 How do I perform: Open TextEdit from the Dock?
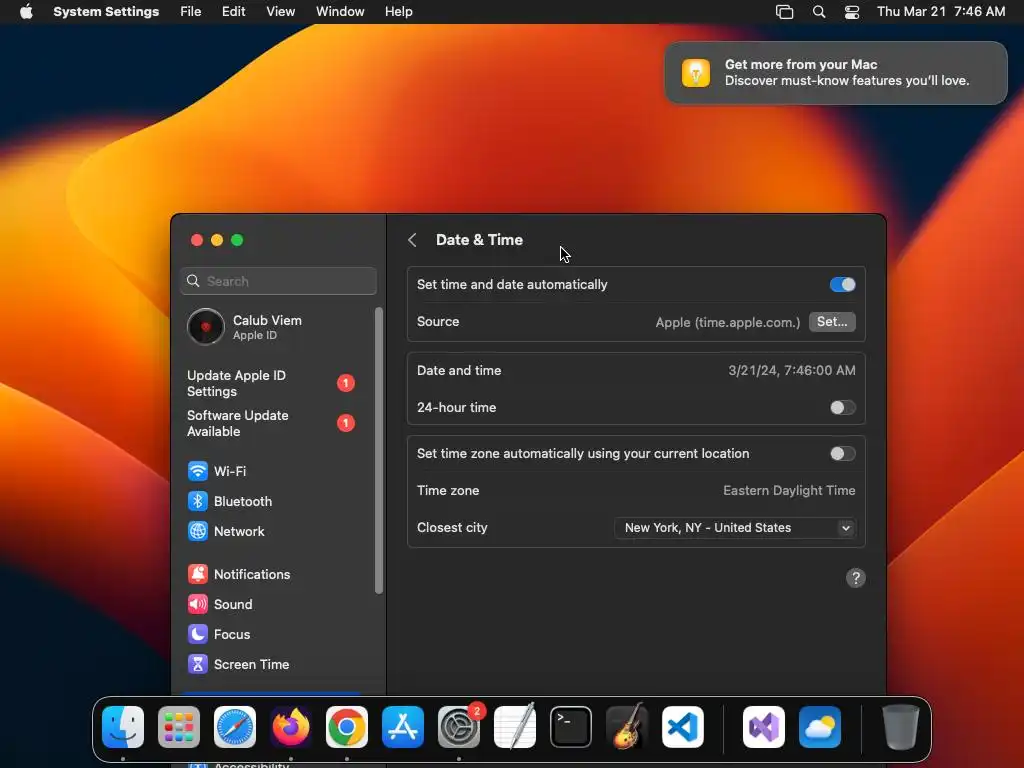pyautogui.click(x=515, y=727)
